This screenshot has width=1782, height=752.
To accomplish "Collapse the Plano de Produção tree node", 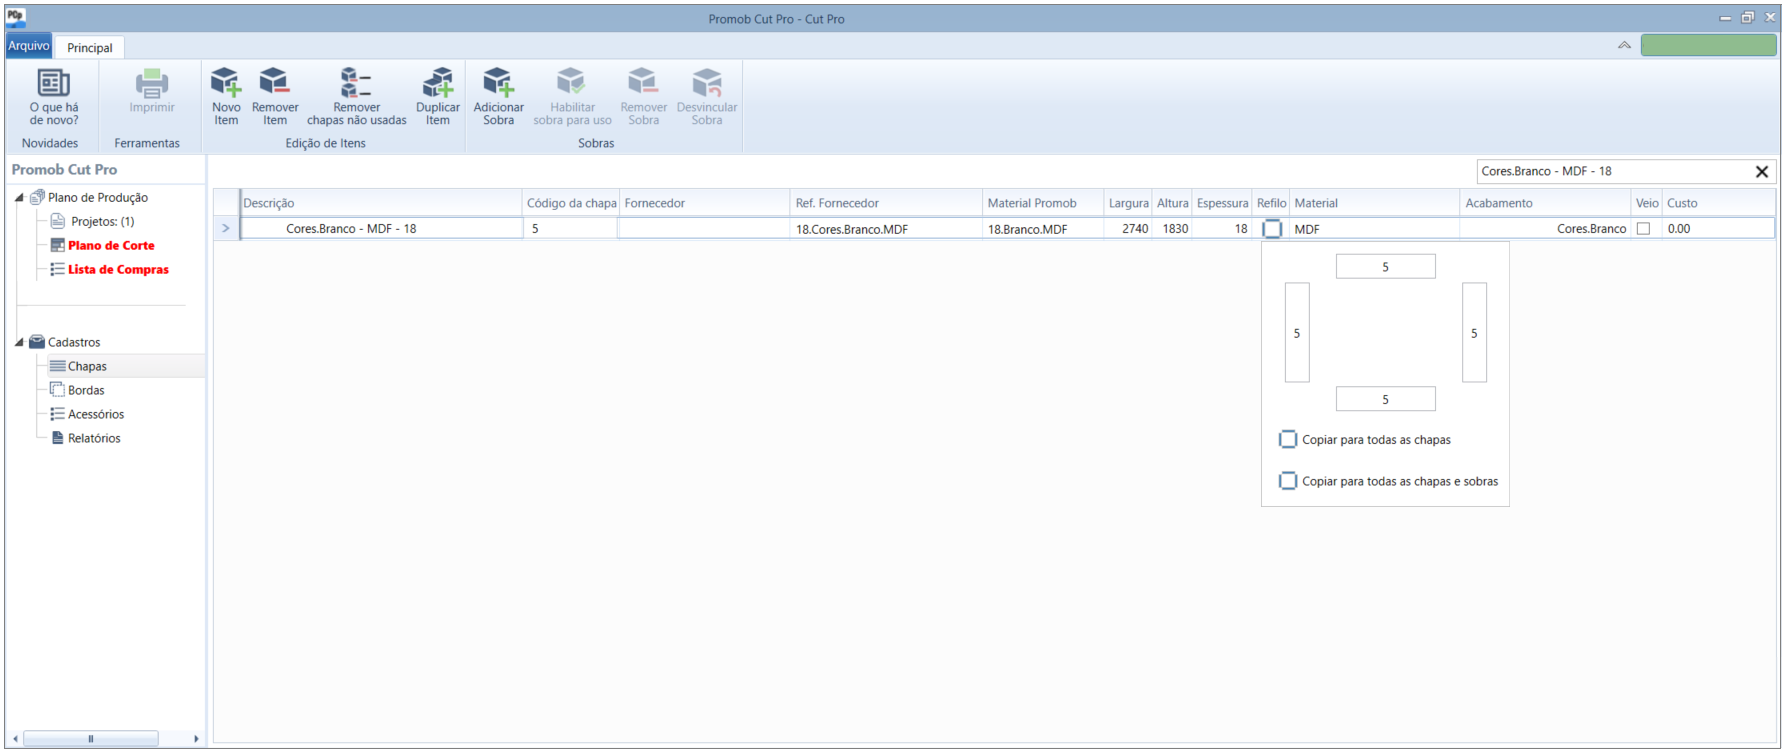I will [x=19, y=197].
